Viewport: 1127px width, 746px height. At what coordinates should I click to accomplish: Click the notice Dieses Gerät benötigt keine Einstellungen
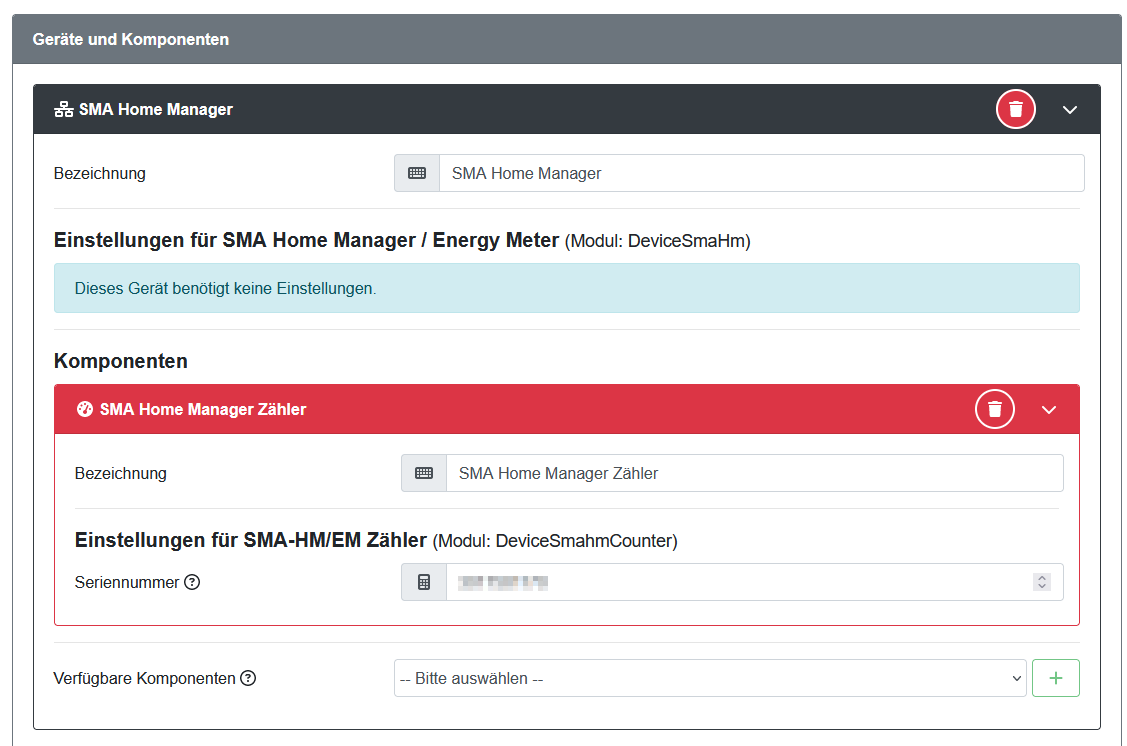click(x=566, y=288)
